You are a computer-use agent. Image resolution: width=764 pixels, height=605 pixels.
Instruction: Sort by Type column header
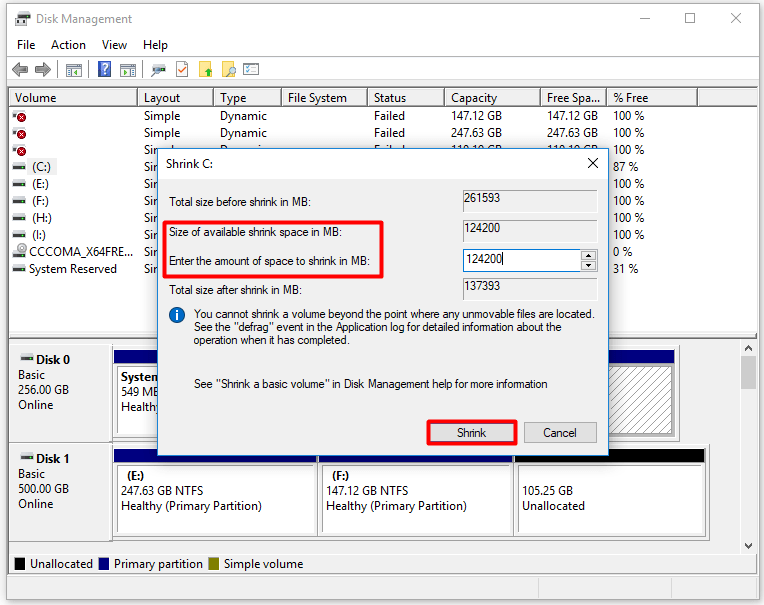point(248,97)
